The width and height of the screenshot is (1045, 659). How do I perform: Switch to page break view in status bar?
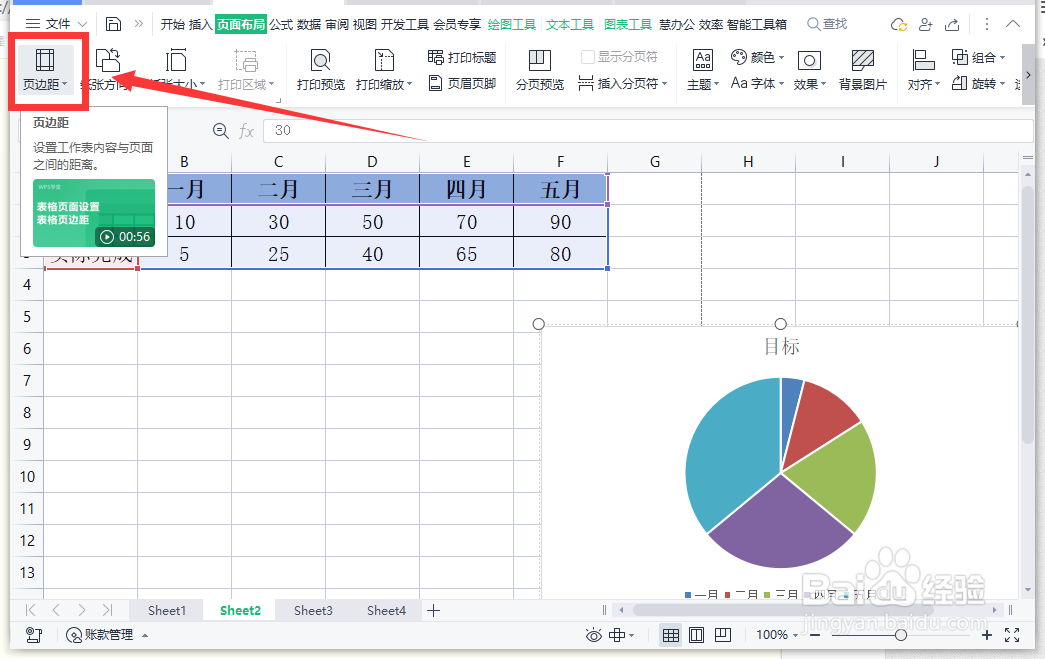point(722,635)
